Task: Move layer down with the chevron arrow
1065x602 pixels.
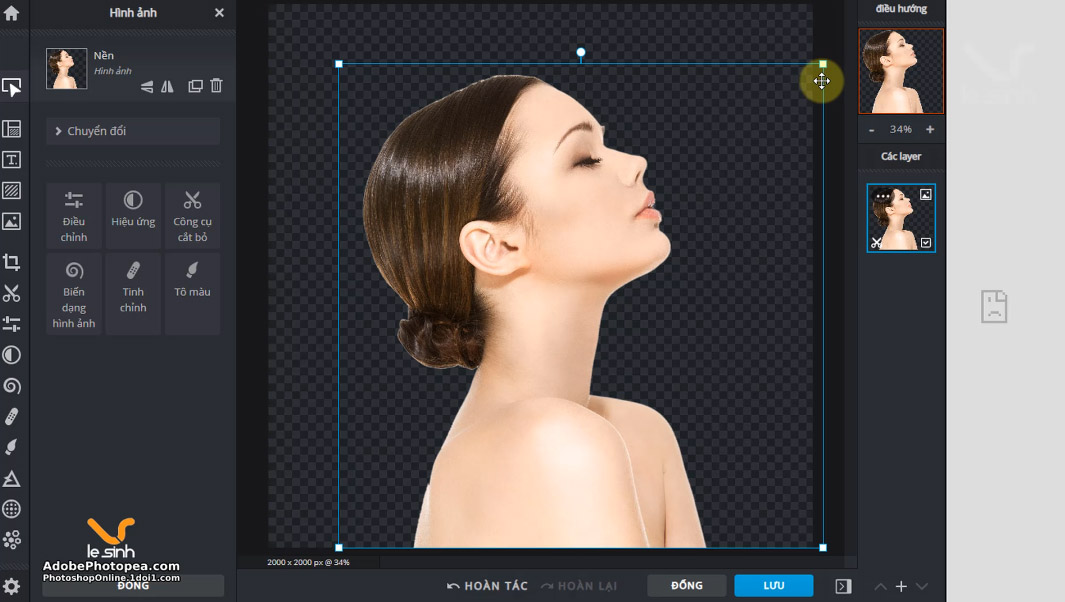Action: (x=922, y=586)
